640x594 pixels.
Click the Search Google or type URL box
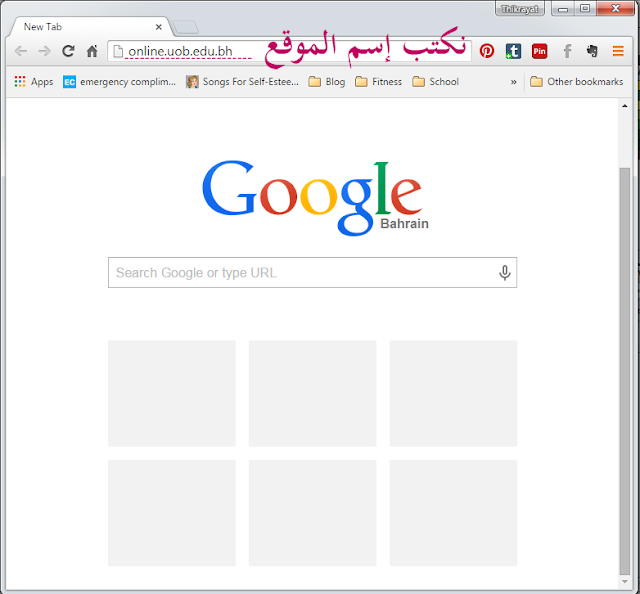(312, 272)
